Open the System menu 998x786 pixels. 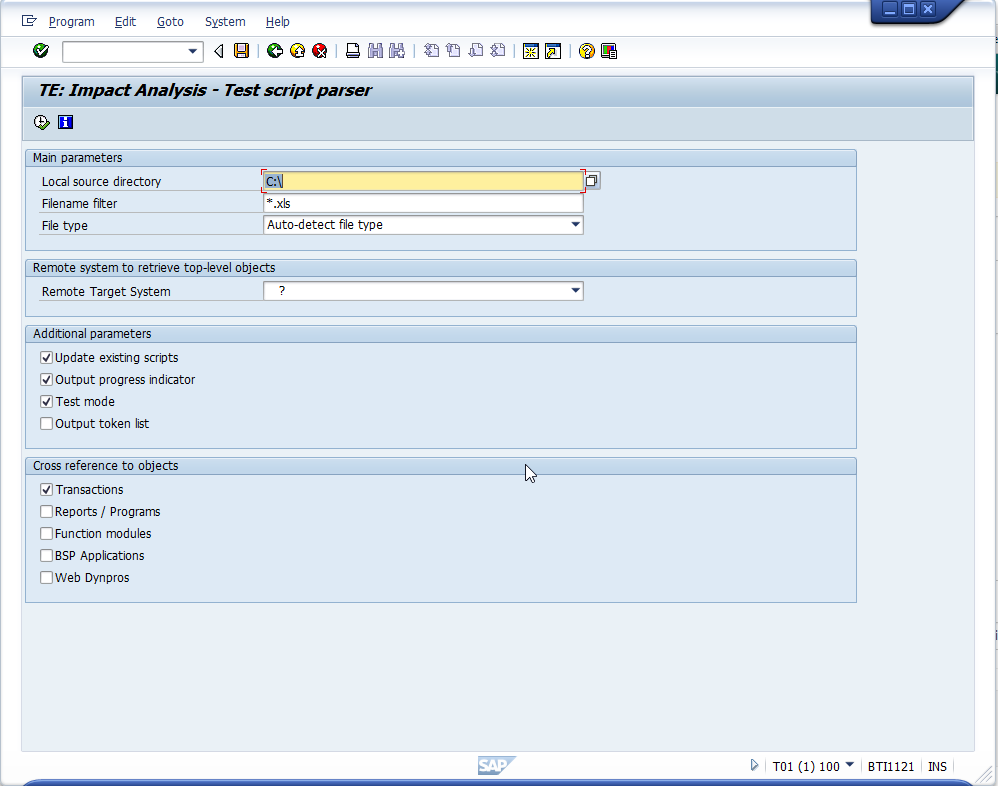(x=225, y=22)
